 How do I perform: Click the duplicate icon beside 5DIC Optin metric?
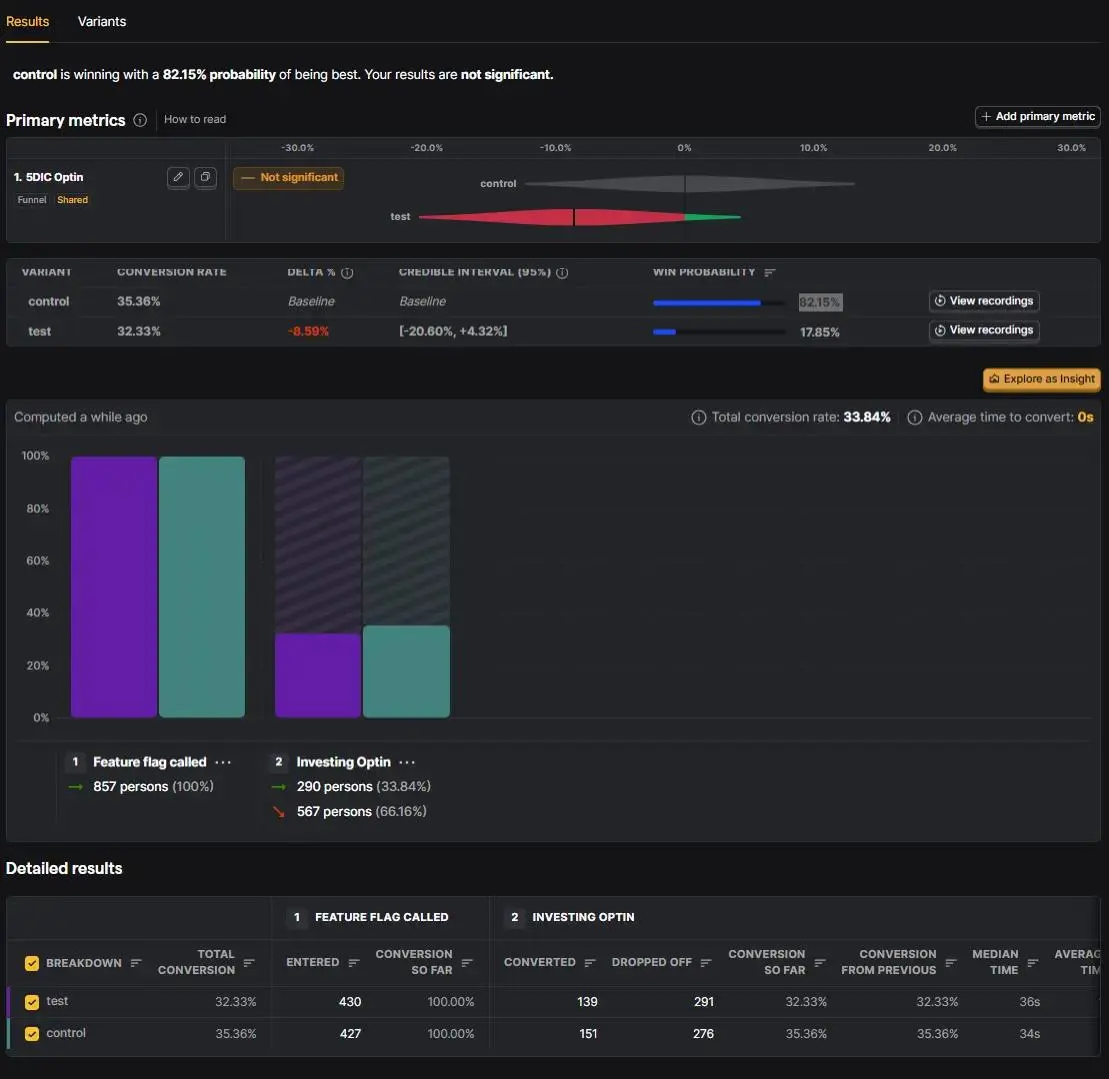[x=205, y=177]
